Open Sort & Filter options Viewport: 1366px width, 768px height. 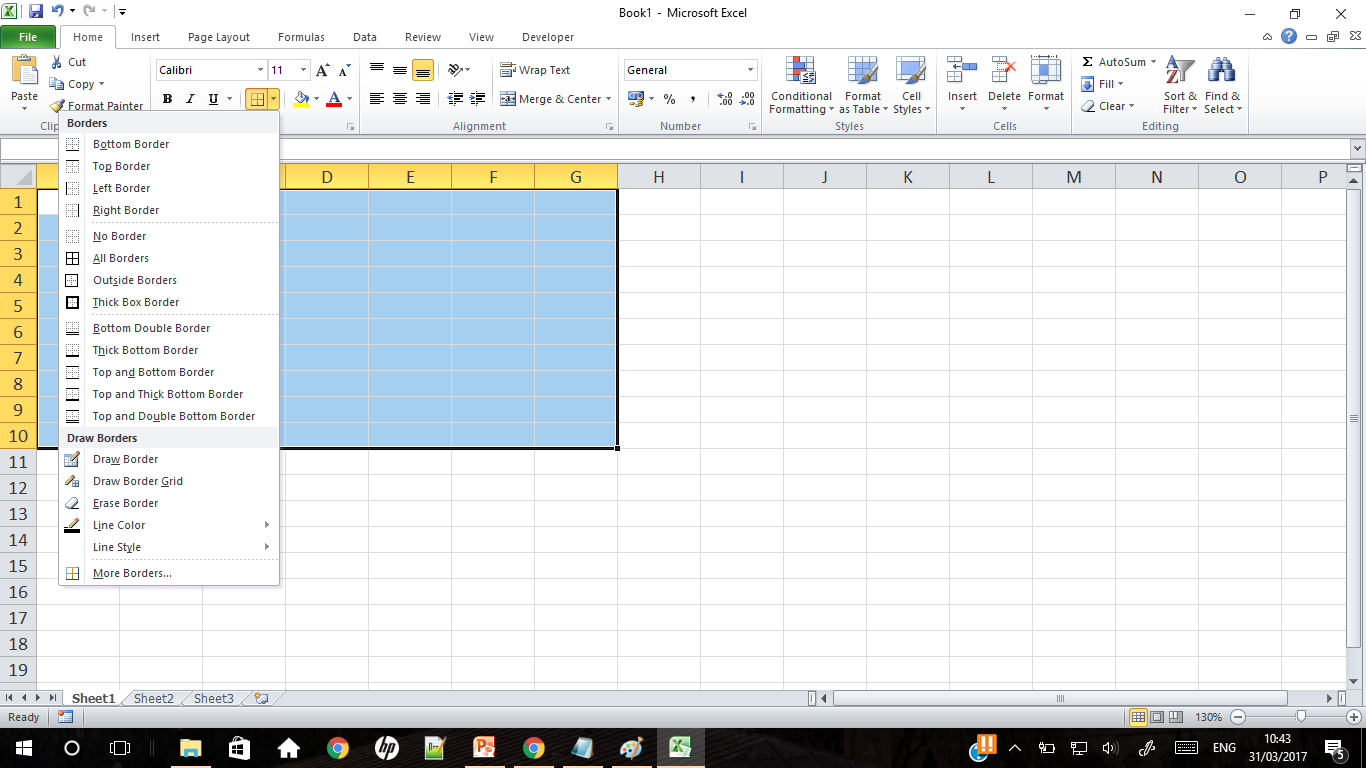tap(1179, 86)
